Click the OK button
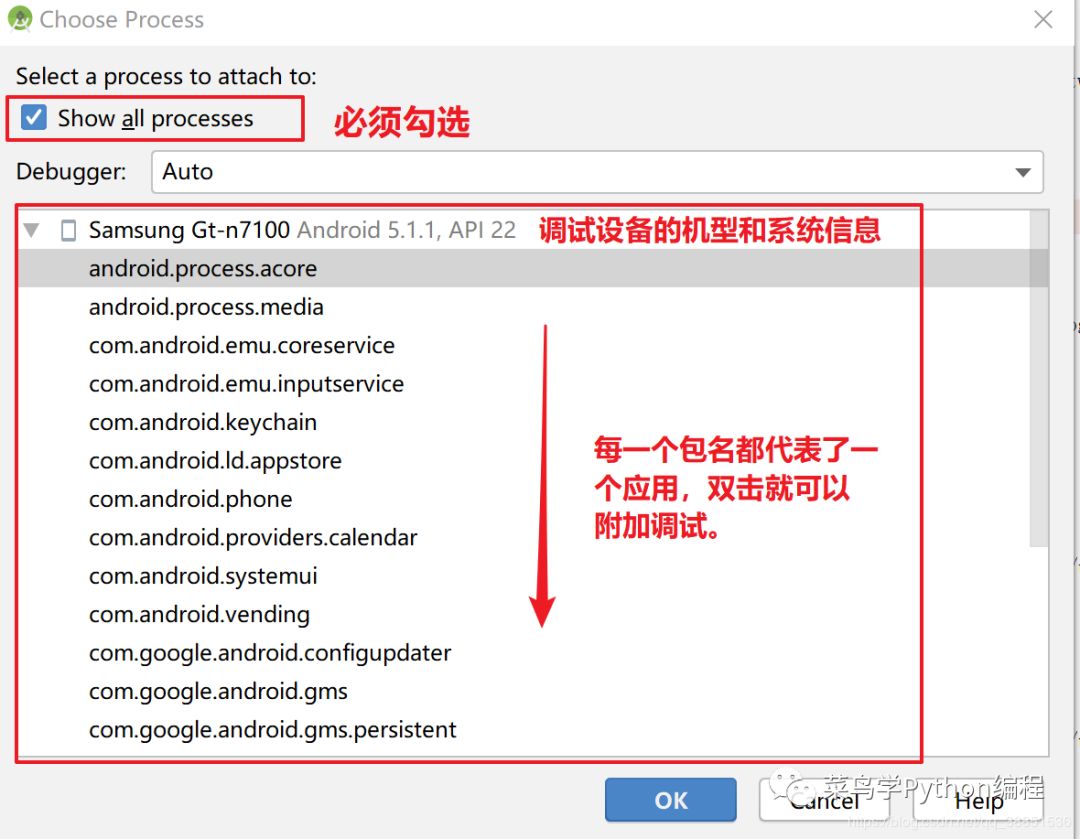This screenshot has height=839, width=1080. [x=671, y=800]
